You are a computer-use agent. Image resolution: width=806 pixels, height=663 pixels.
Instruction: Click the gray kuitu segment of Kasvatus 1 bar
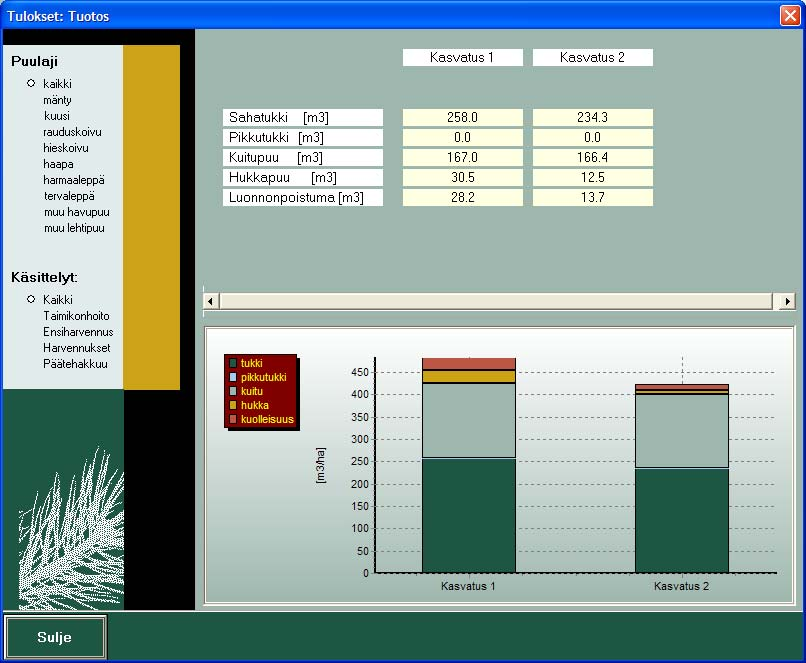469,421
